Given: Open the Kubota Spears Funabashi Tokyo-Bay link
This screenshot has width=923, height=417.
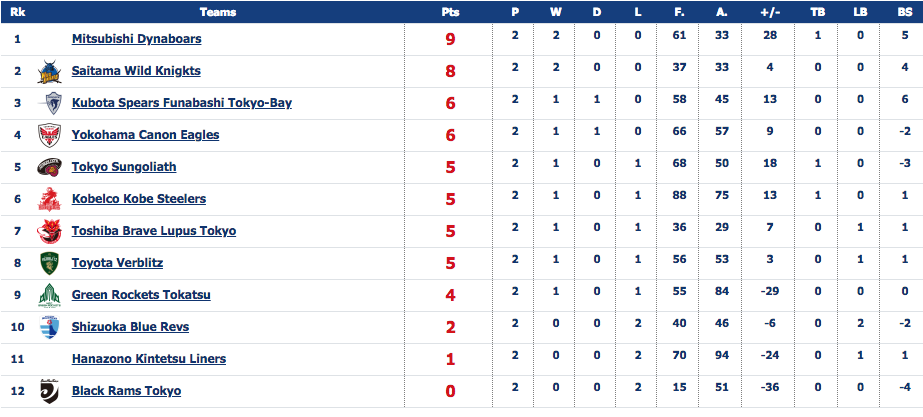Looking at the screenshot, I should 182,103.
